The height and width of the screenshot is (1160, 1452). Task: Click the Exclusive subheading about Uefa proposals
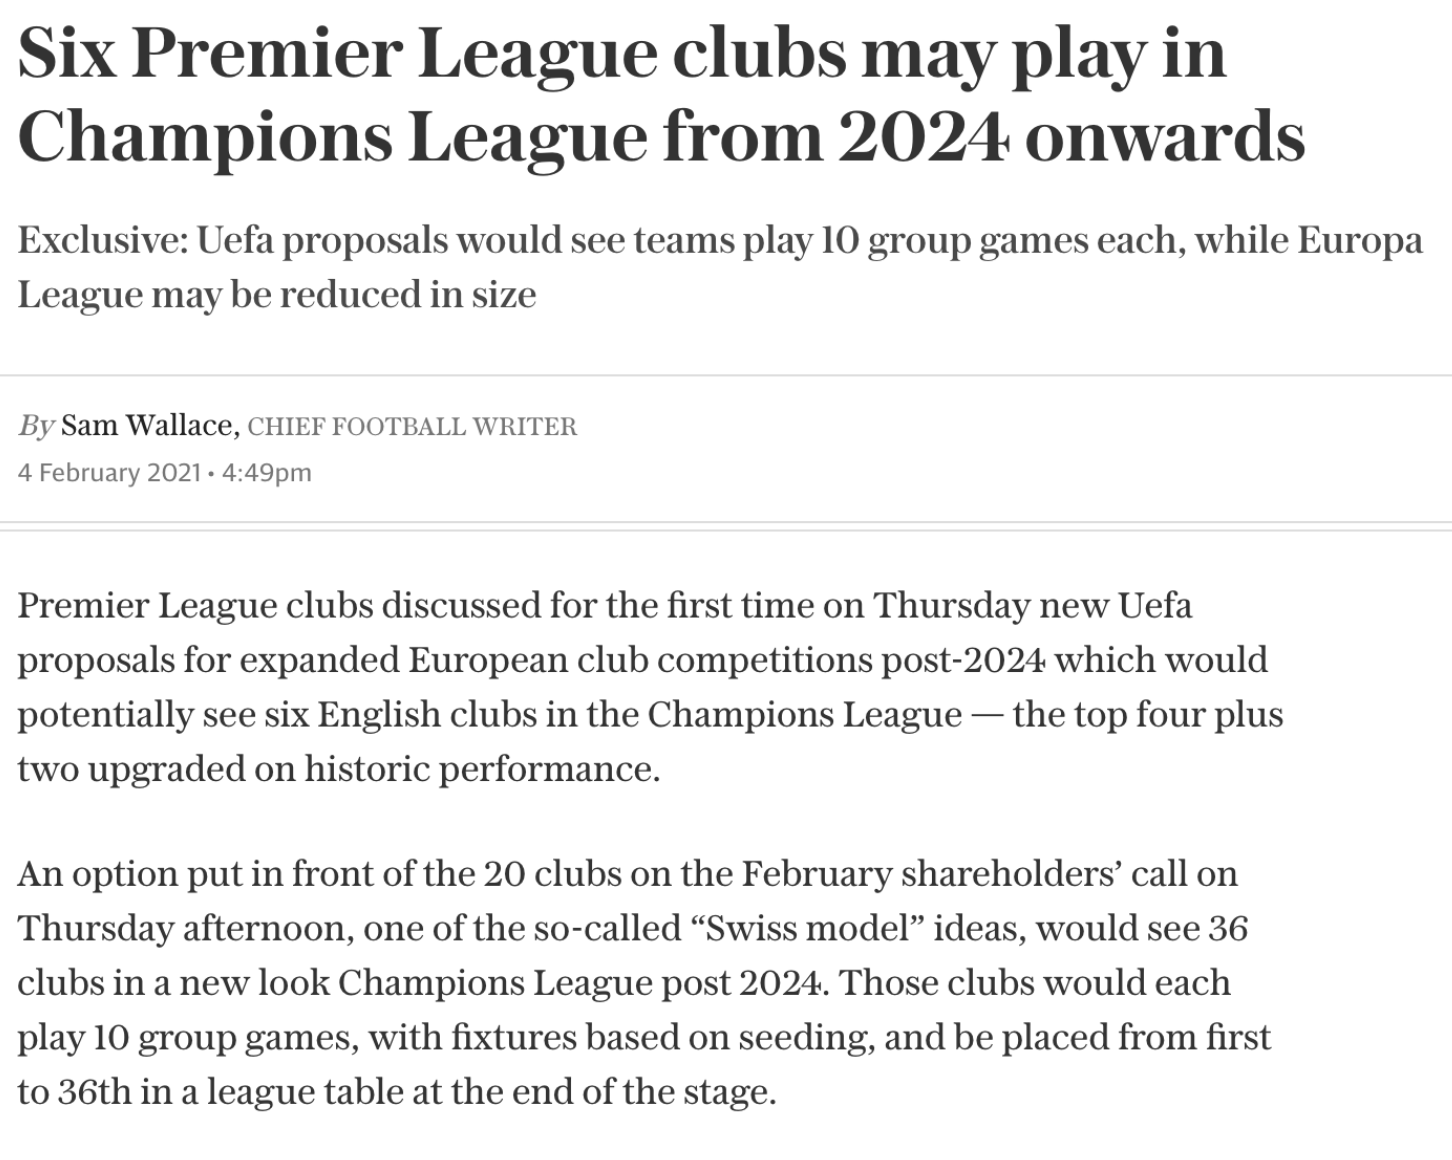click(x=720, y=268)
